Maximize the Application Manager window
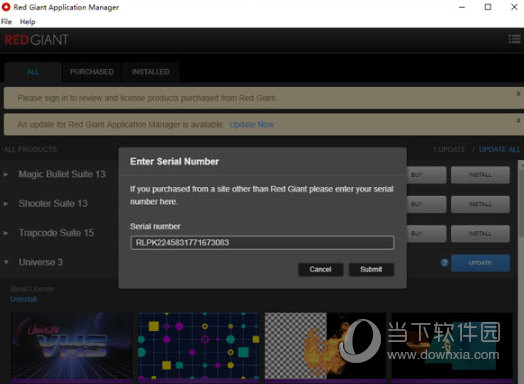 point(488,7)
